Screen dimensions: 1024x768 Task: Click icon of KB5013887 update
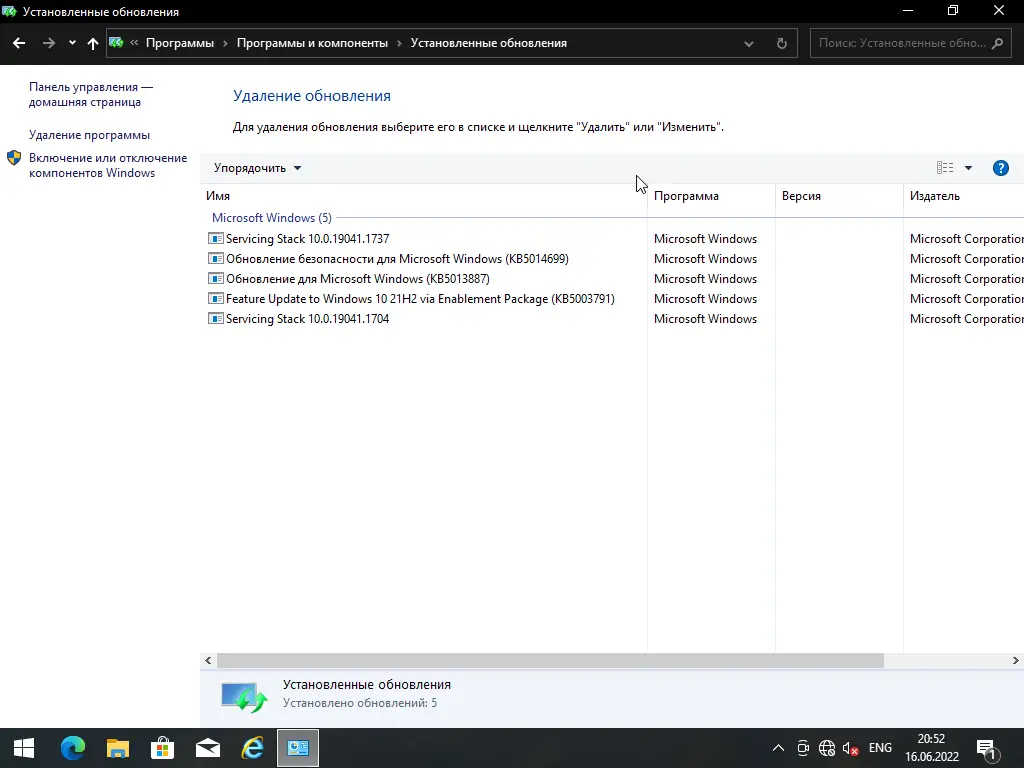216,279
